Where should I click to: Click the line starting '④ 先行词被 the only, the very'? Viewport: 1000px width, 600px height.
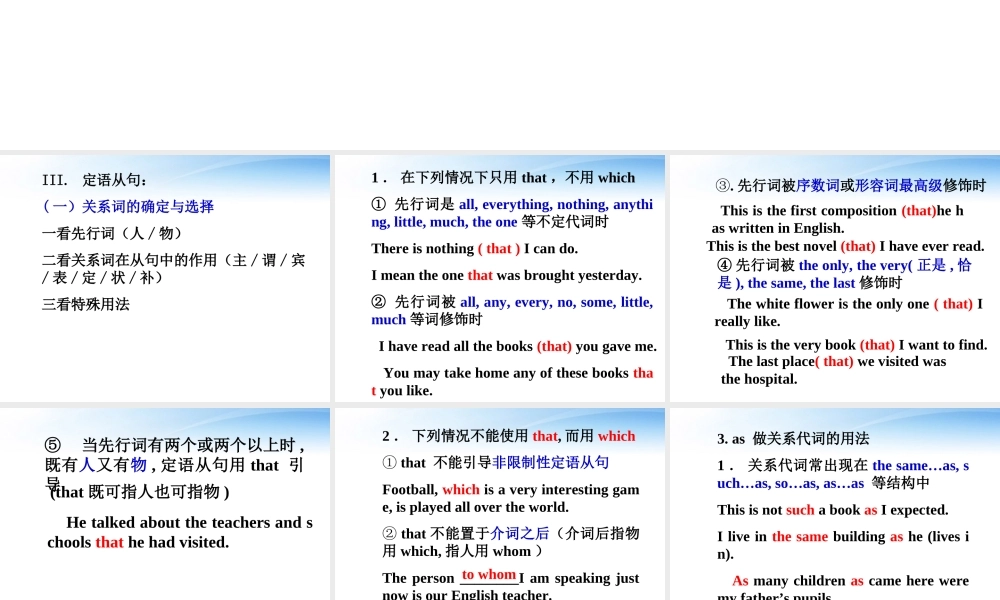[x=844, y=274]
